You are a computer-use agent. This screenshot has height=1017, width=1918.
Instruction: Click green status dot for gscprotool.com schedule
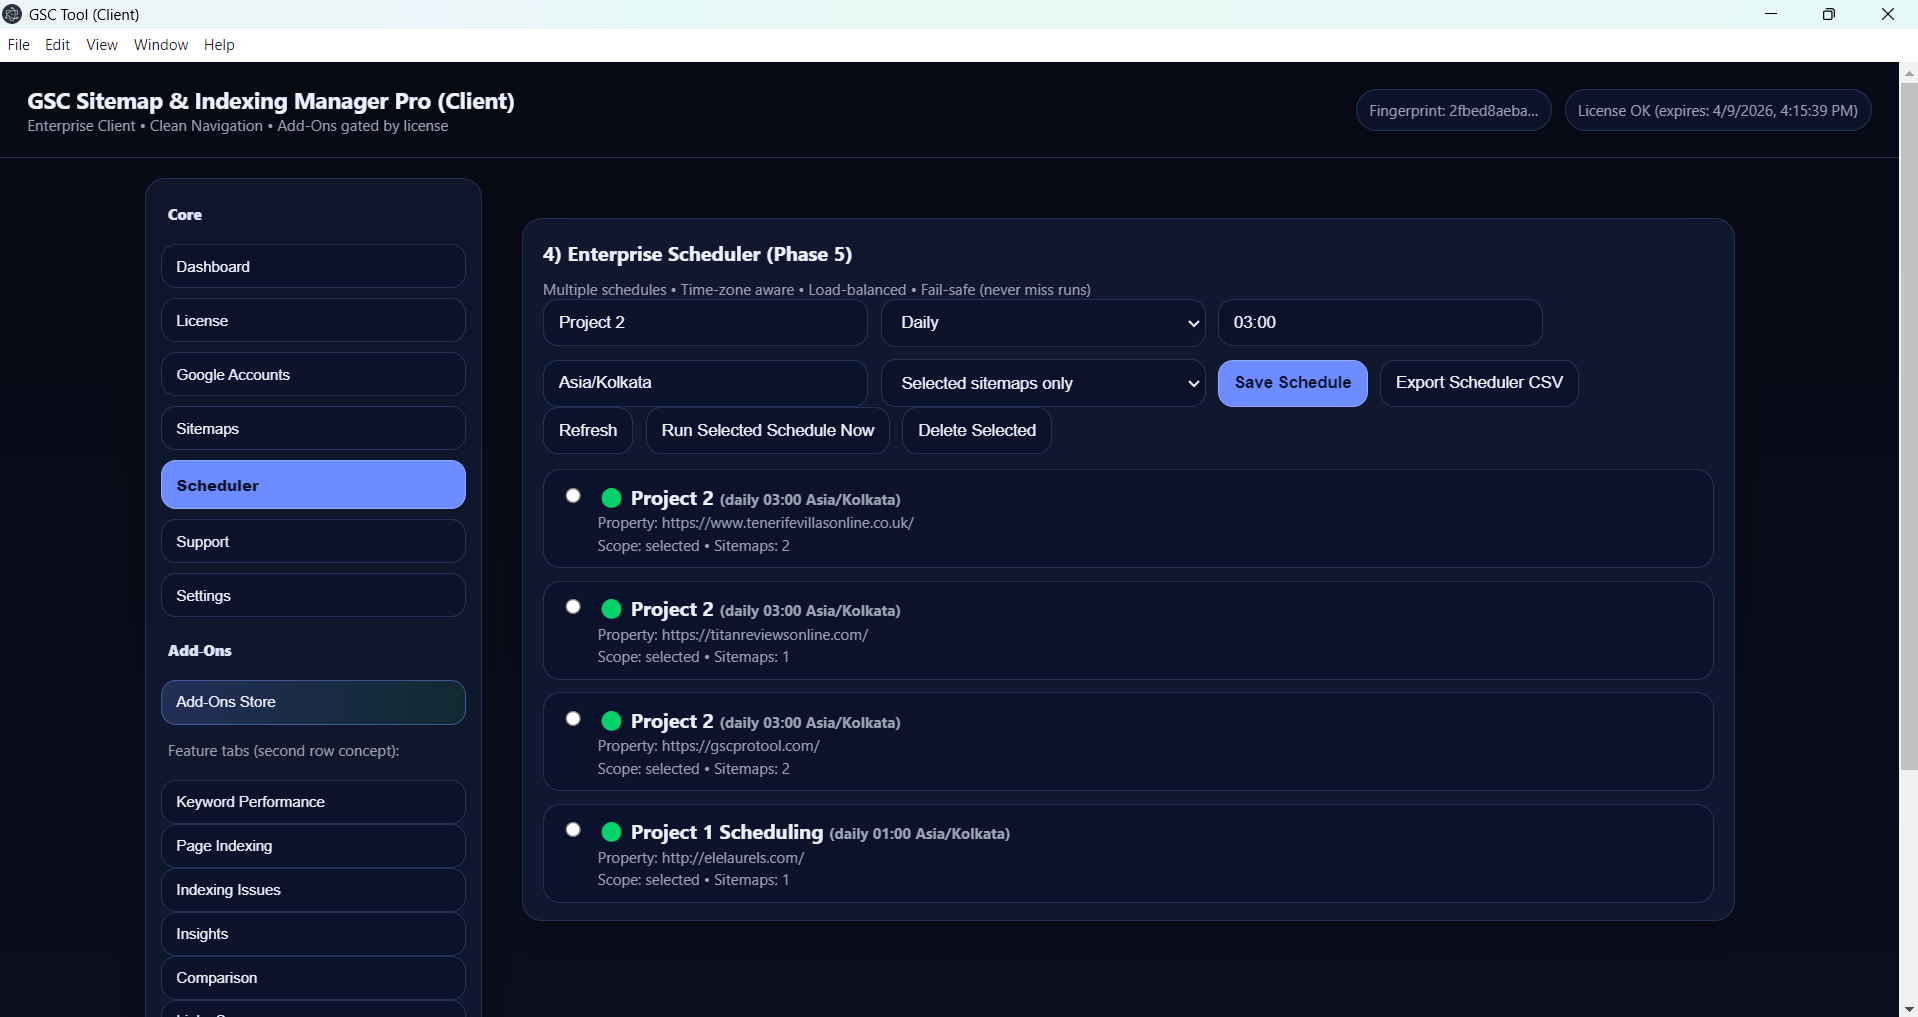pos(611,721)
